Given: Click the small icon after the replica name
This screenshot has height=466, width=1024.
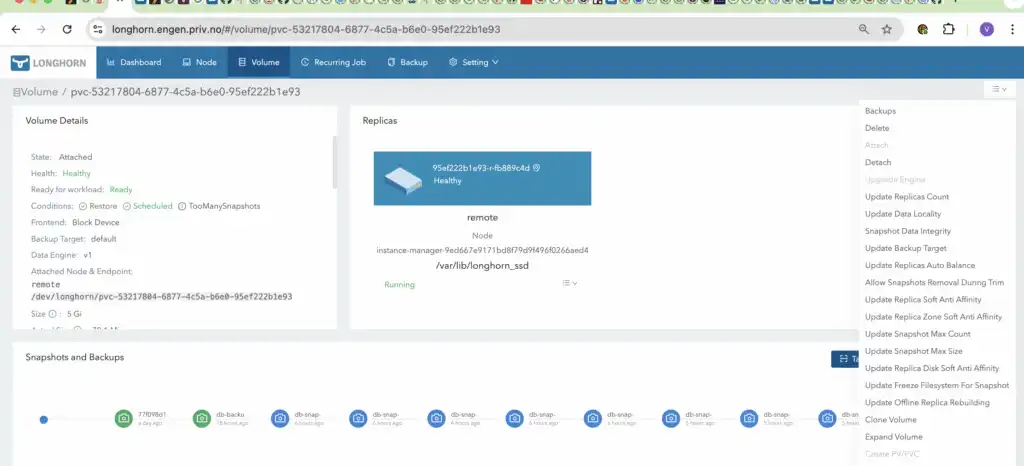Looking at the screenshot, I should 537,168.
